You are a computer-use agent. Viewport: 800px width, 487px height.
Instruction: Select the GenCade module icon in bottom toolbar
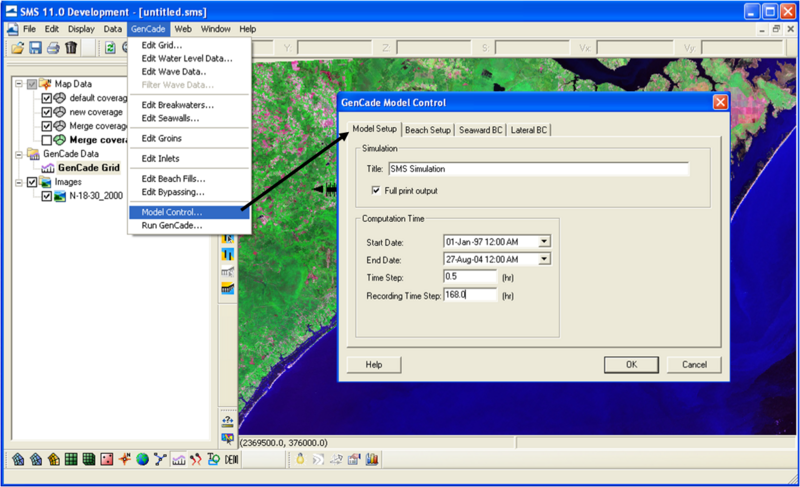(178, 459)
